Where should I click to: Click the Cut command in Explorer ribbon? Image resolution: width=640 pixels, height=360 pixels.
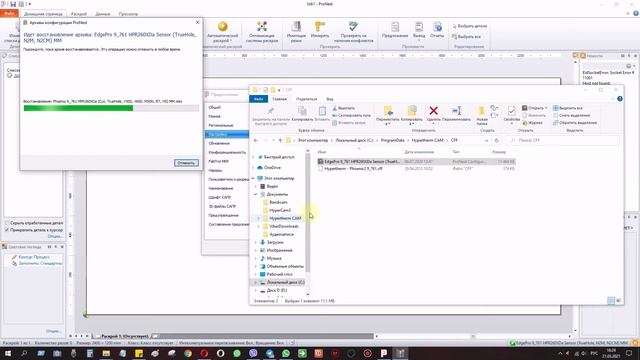tap(343, 108)
